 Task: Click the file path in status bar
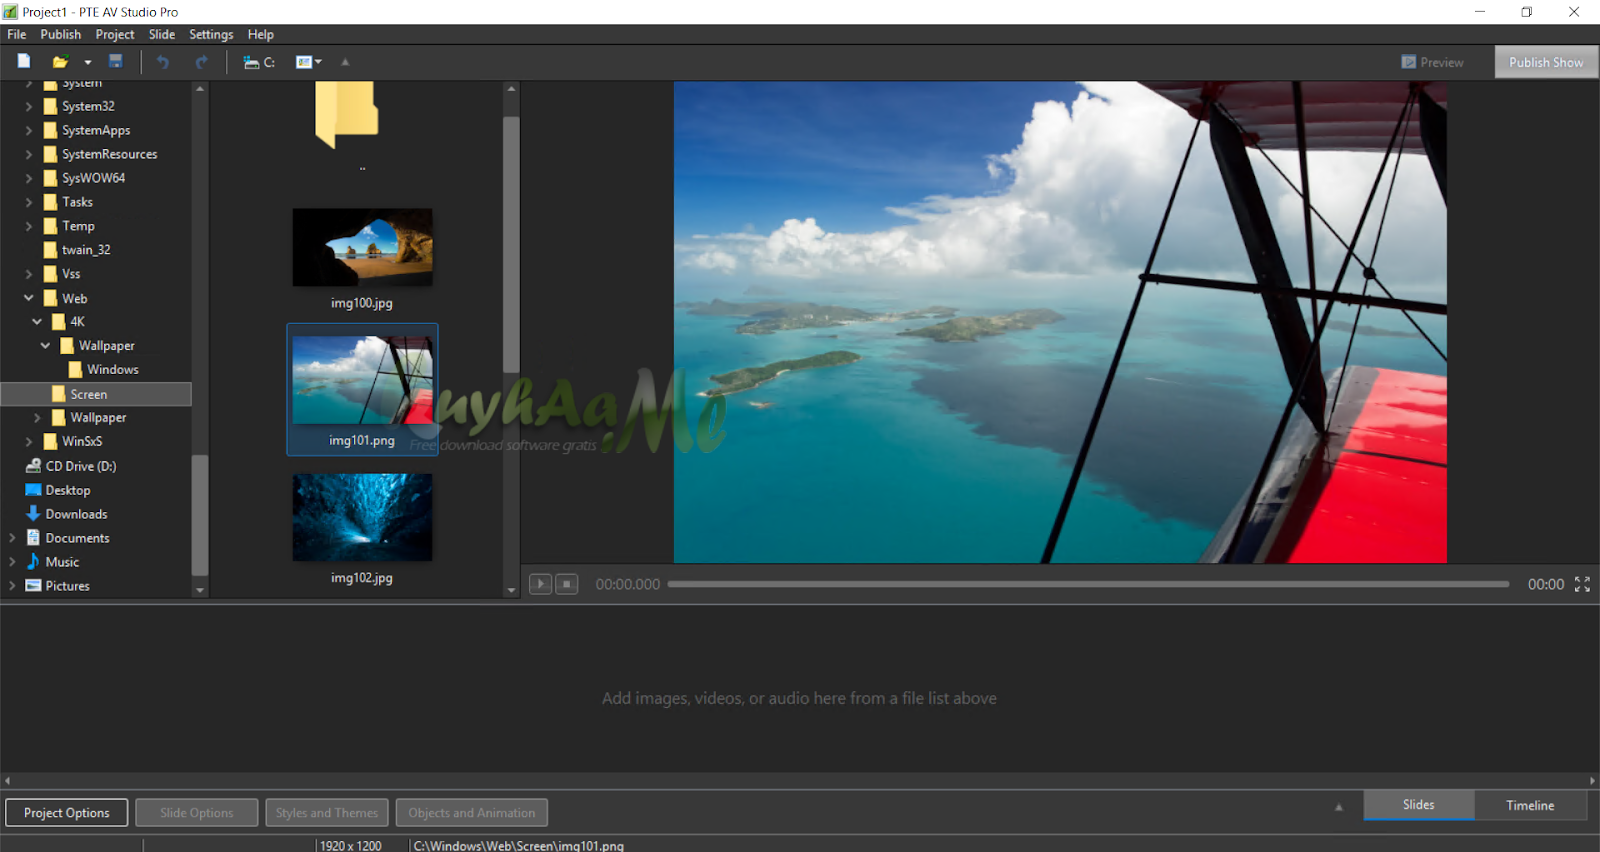pos(518,846)
